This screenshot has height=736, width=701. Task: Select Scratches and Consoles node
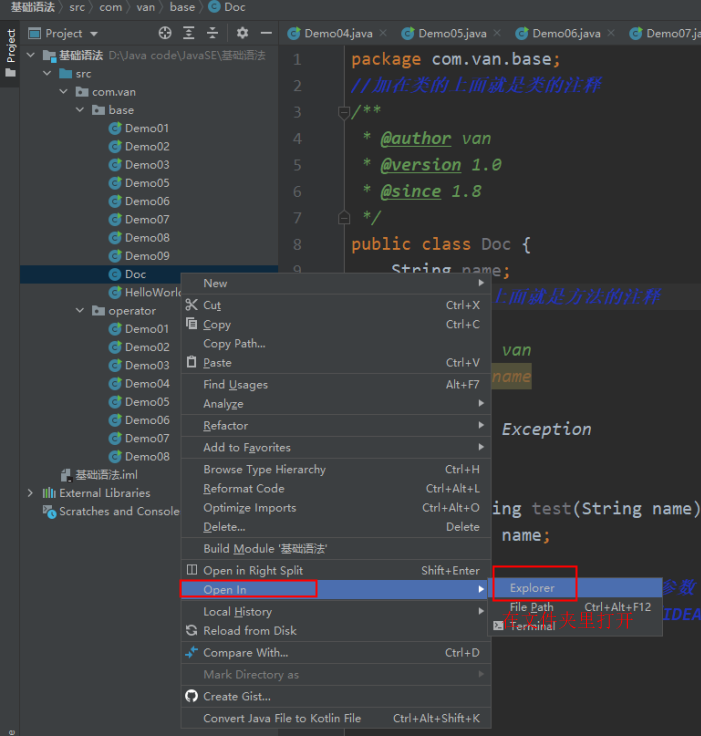119,511
